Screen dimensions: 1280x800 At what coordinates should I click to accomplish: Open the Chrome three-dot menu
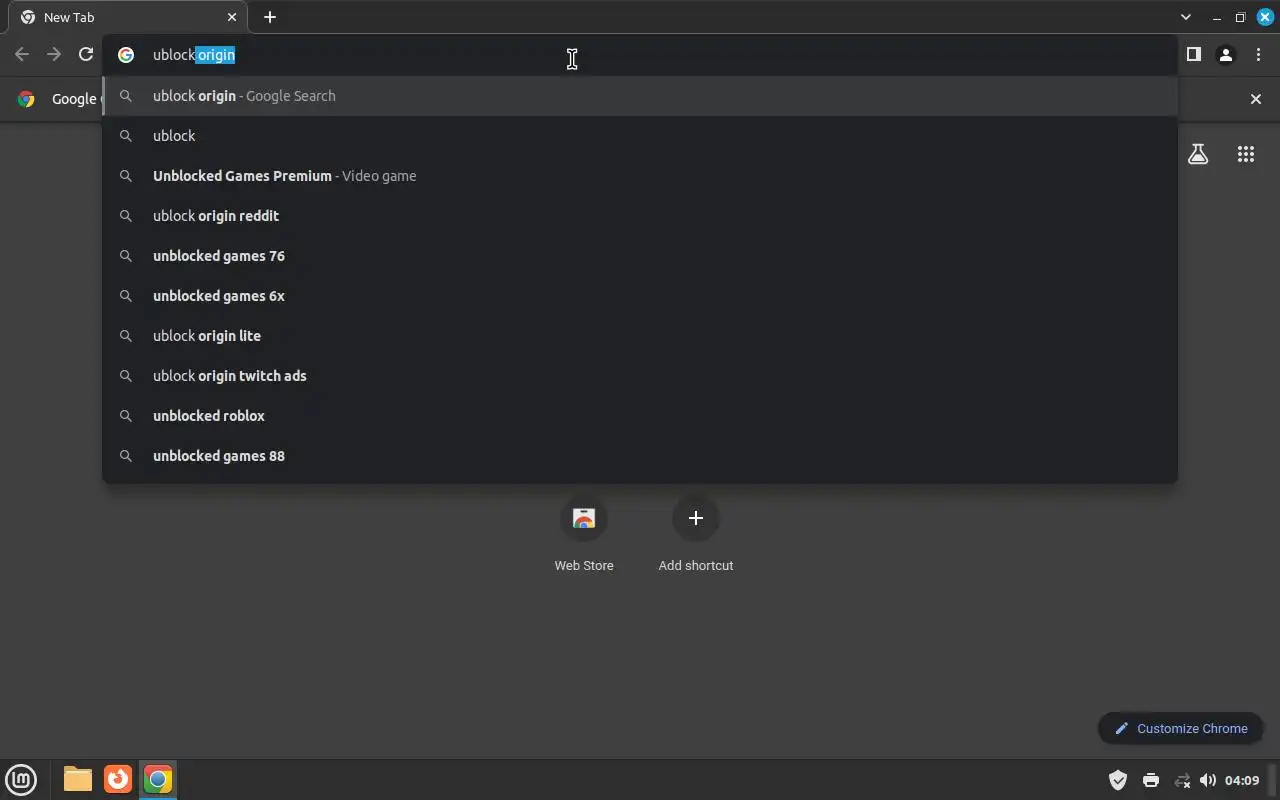pos(1258,55)
